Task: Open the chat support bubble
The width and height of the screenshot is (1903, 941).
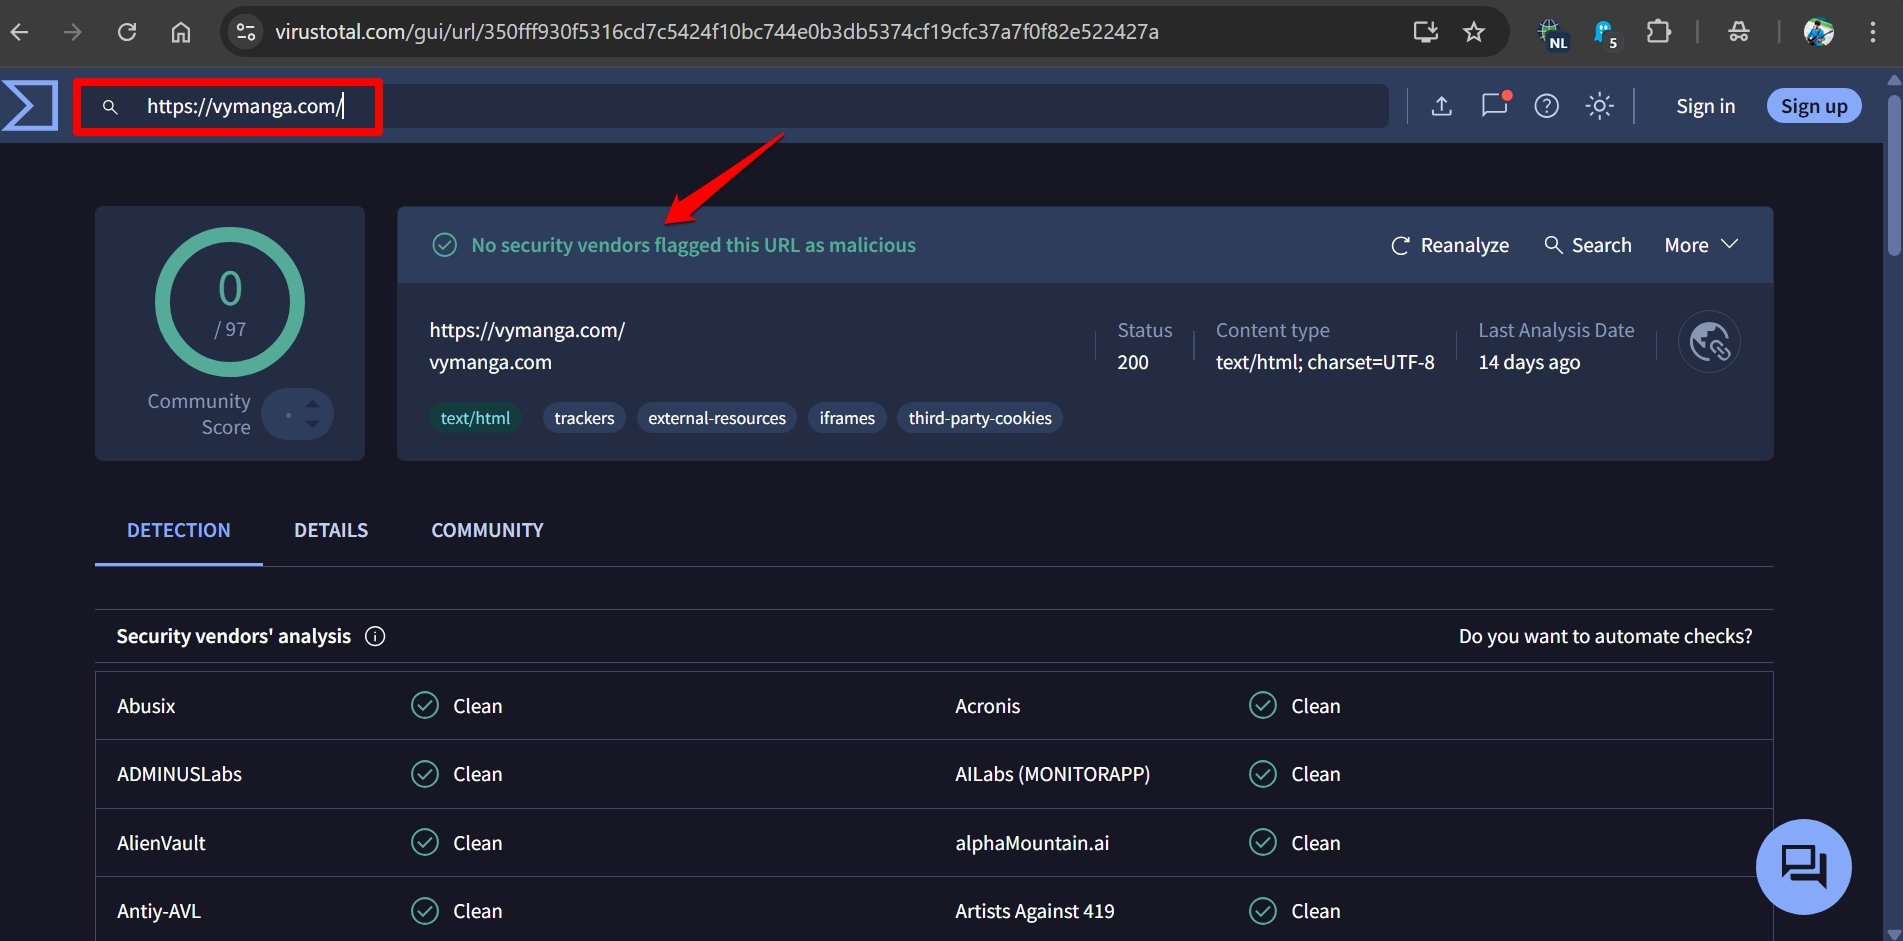Action: click(x=1803, y=866)
